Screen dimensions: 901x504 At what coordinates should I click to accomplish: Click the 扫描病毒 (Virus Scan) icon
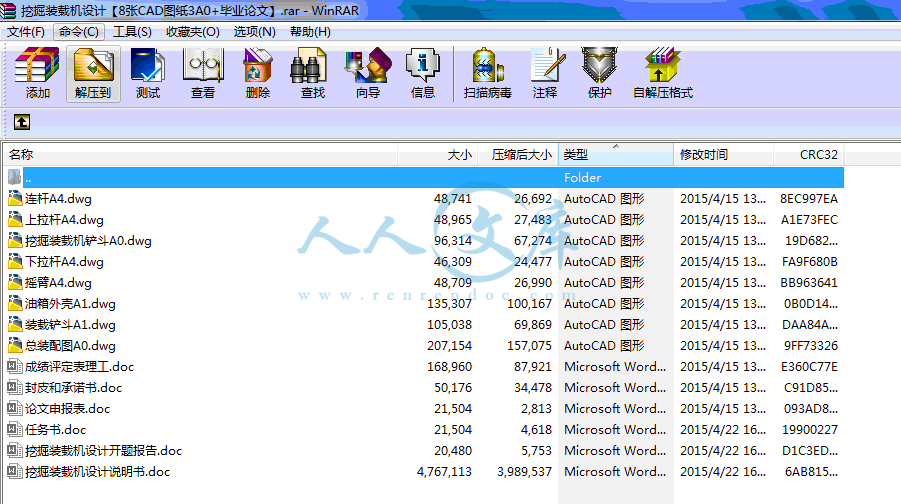click(487, 64)
